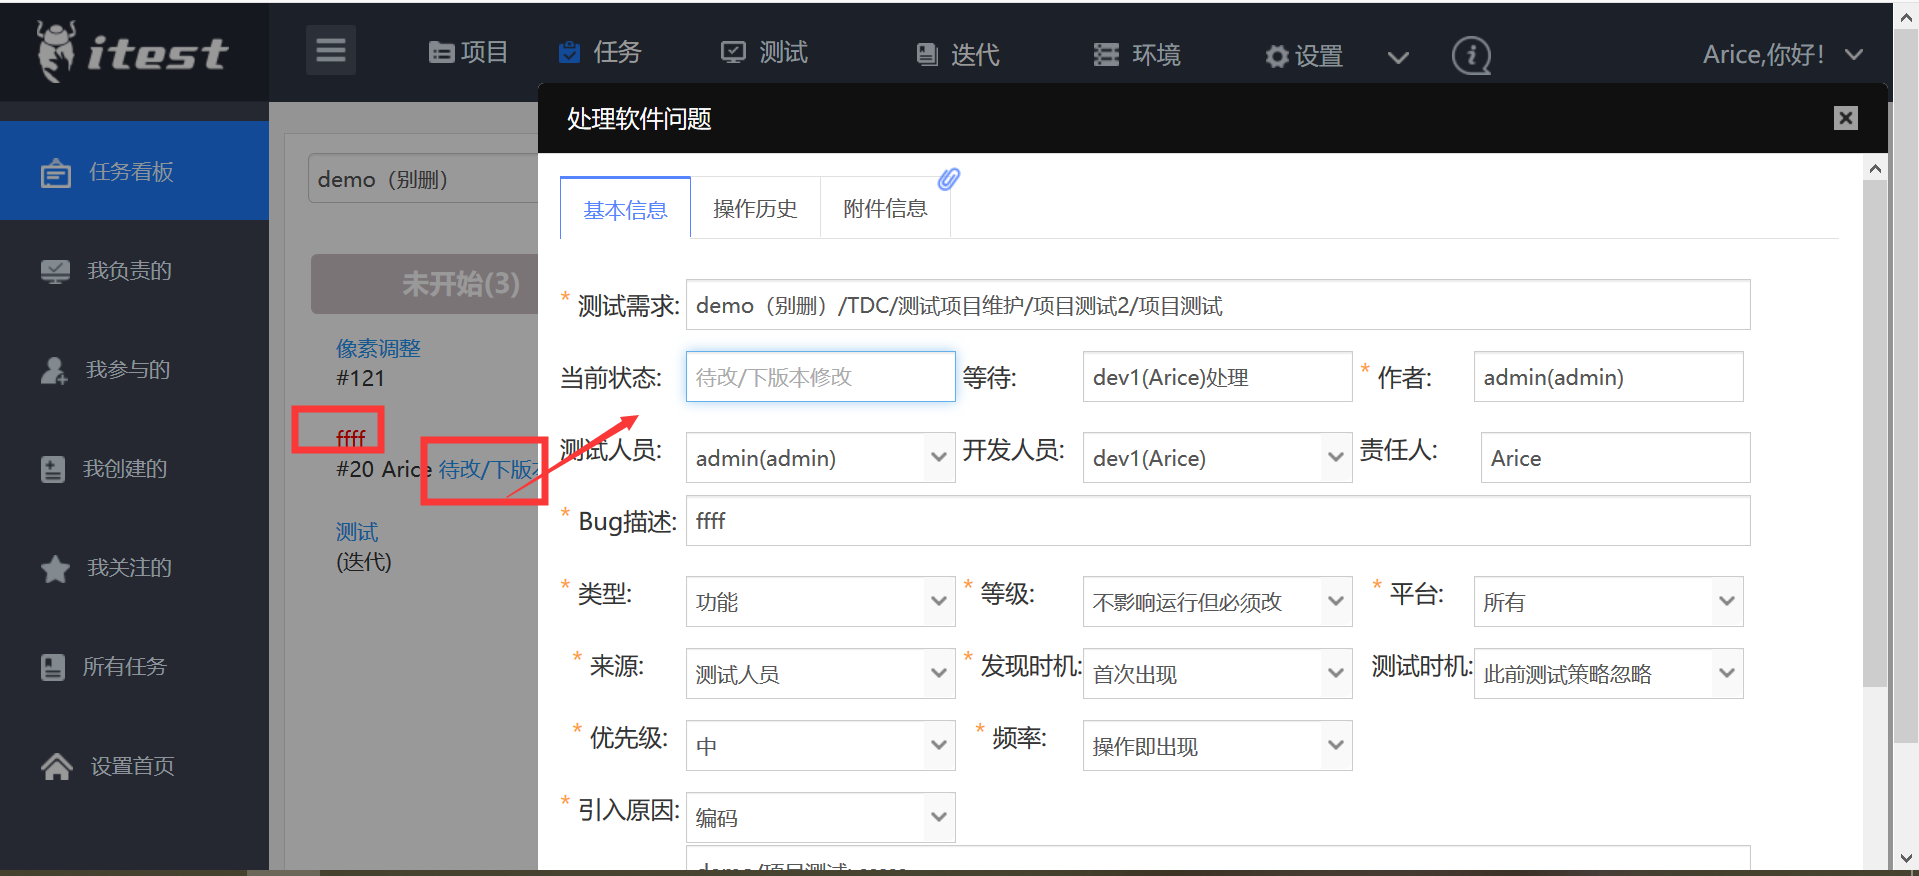Switch to the 基本信息 tab
Image resolution: width=1919 pixels, height=876 pixels.
(x=625, y=209)
